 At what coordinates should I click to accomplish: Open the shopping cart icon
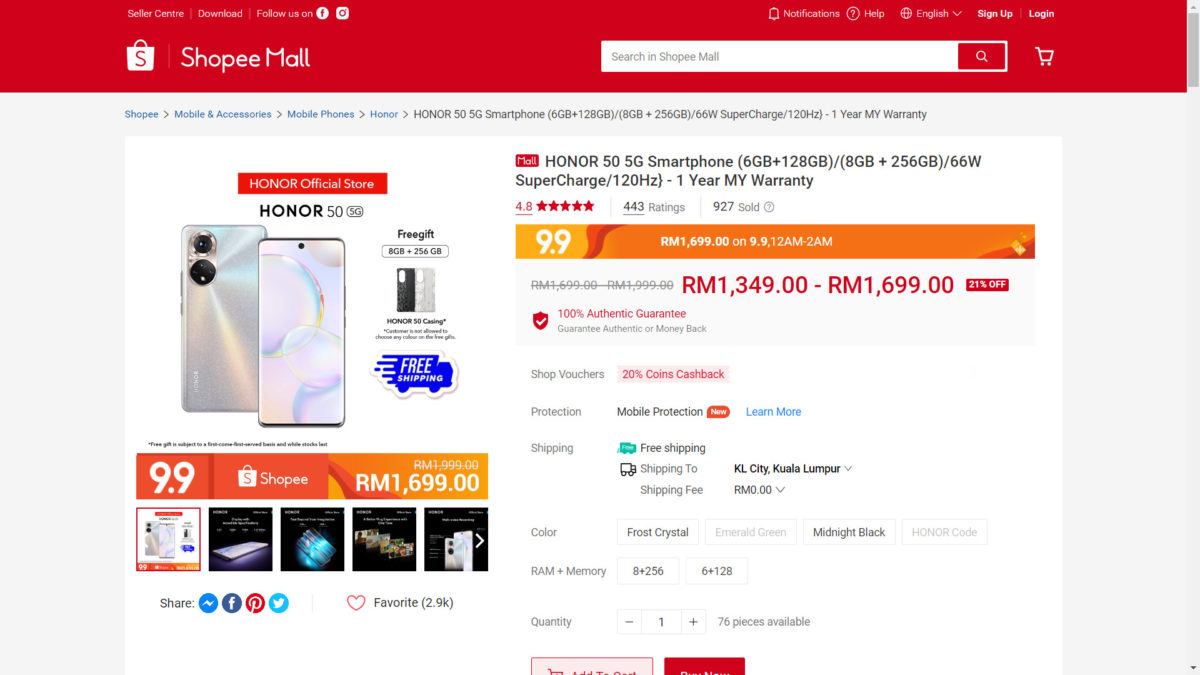[1044, 57]
